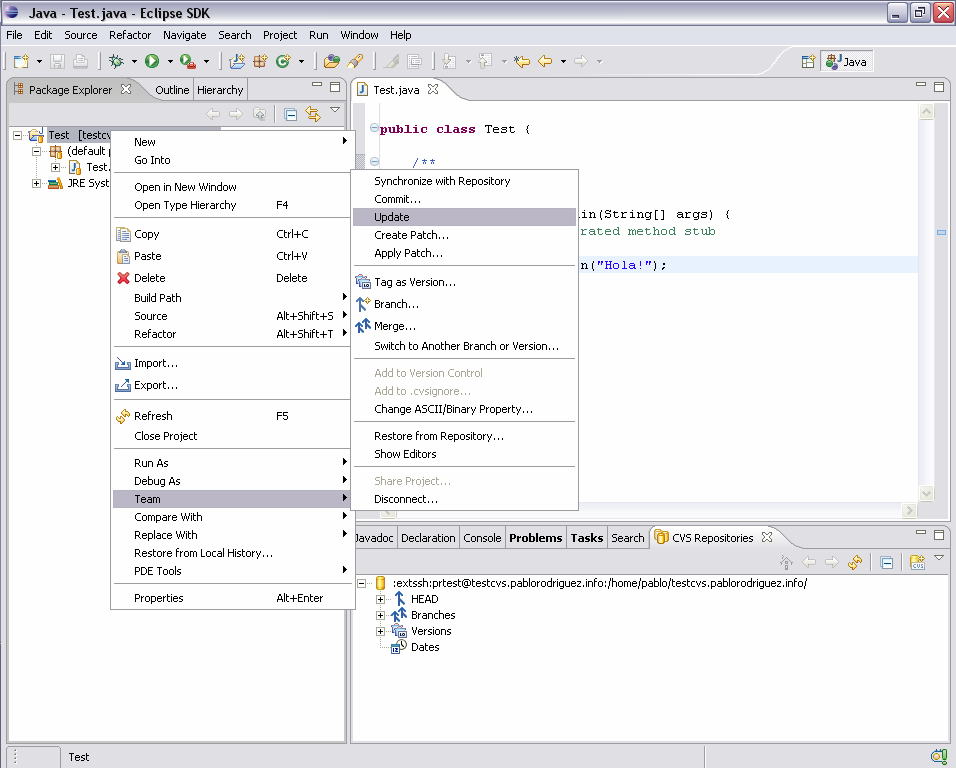This screenshot has height=768, width=956.
Task: Click the Open Perspective icon
Action: coord(808,62)
